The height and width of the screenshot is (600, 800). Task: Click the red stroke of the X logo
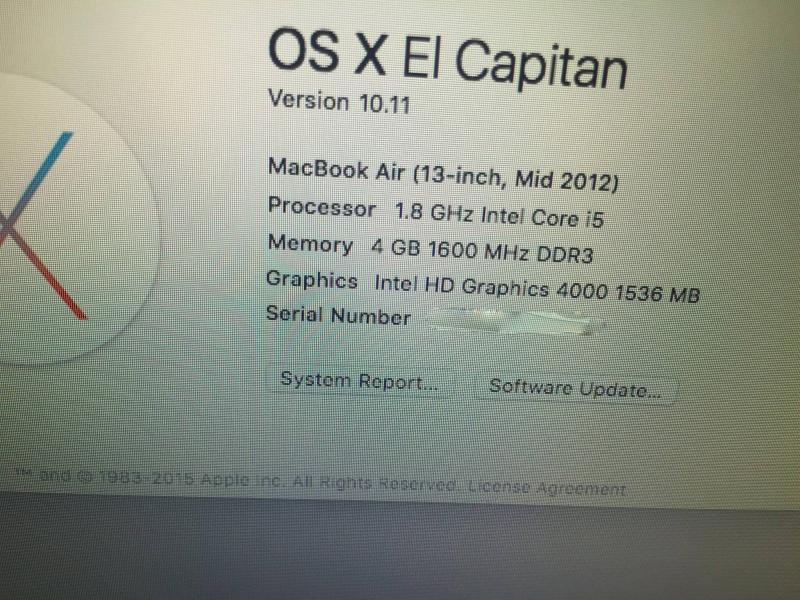pos(51,278)
